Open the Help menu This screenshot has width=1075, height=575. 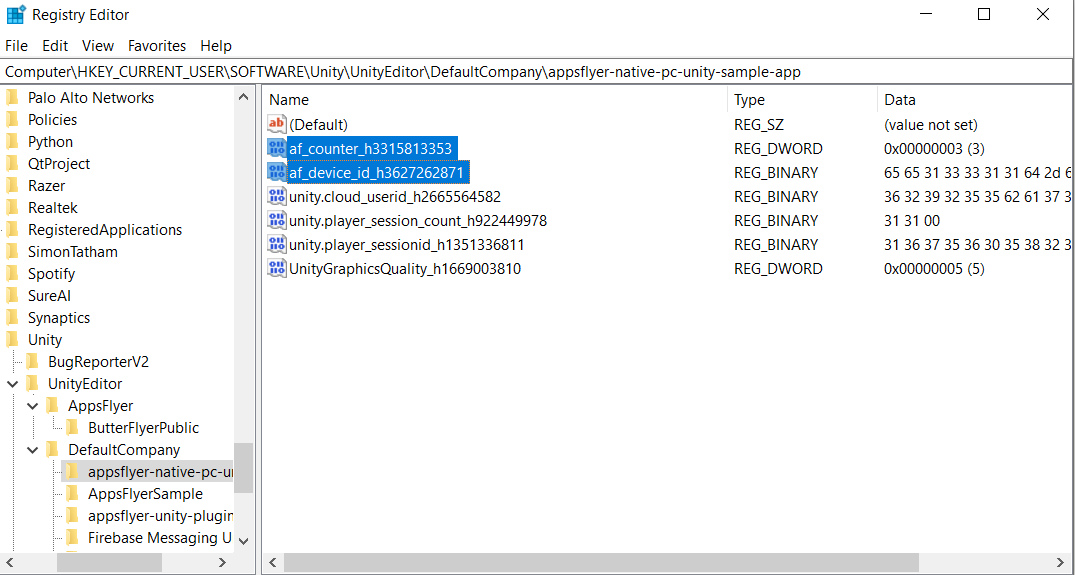click(216, 46)
